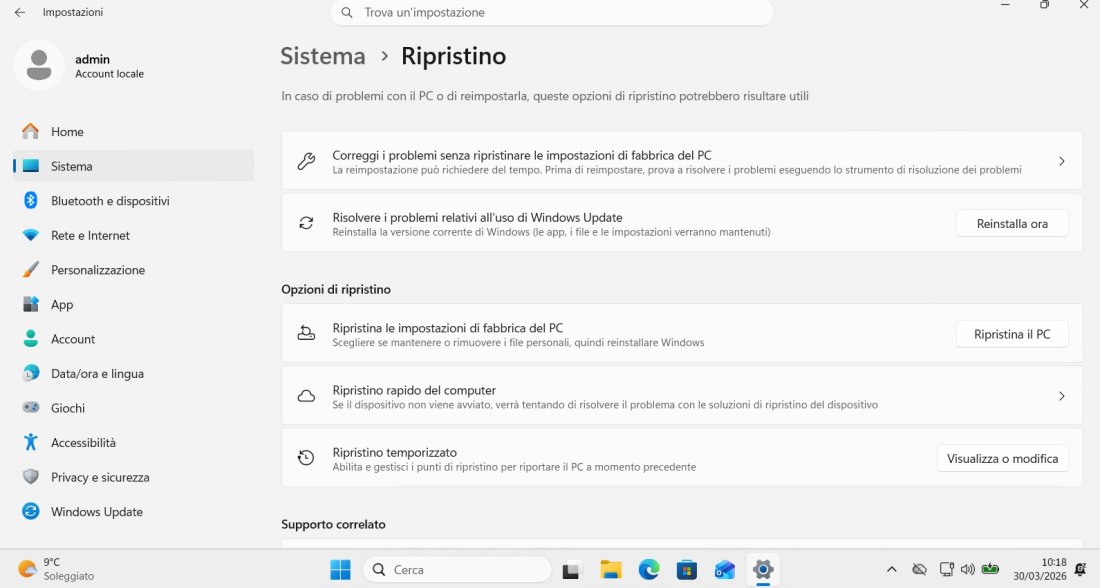Open Visualizza o modifica for restore points
The width and height of the screenshot is (1100, 588).
(x=1002, y=458)
